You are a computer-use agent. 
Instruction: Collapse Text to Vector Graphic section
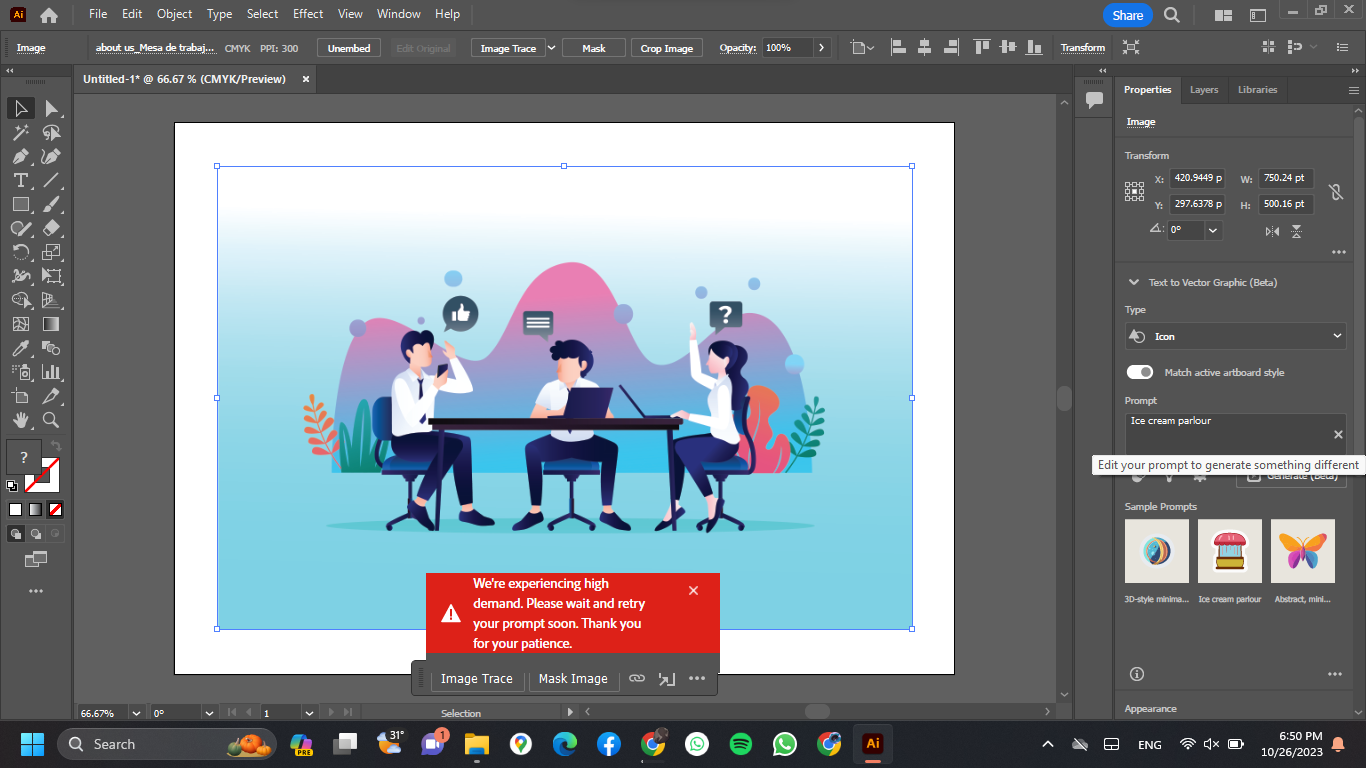pos(1134,282)
